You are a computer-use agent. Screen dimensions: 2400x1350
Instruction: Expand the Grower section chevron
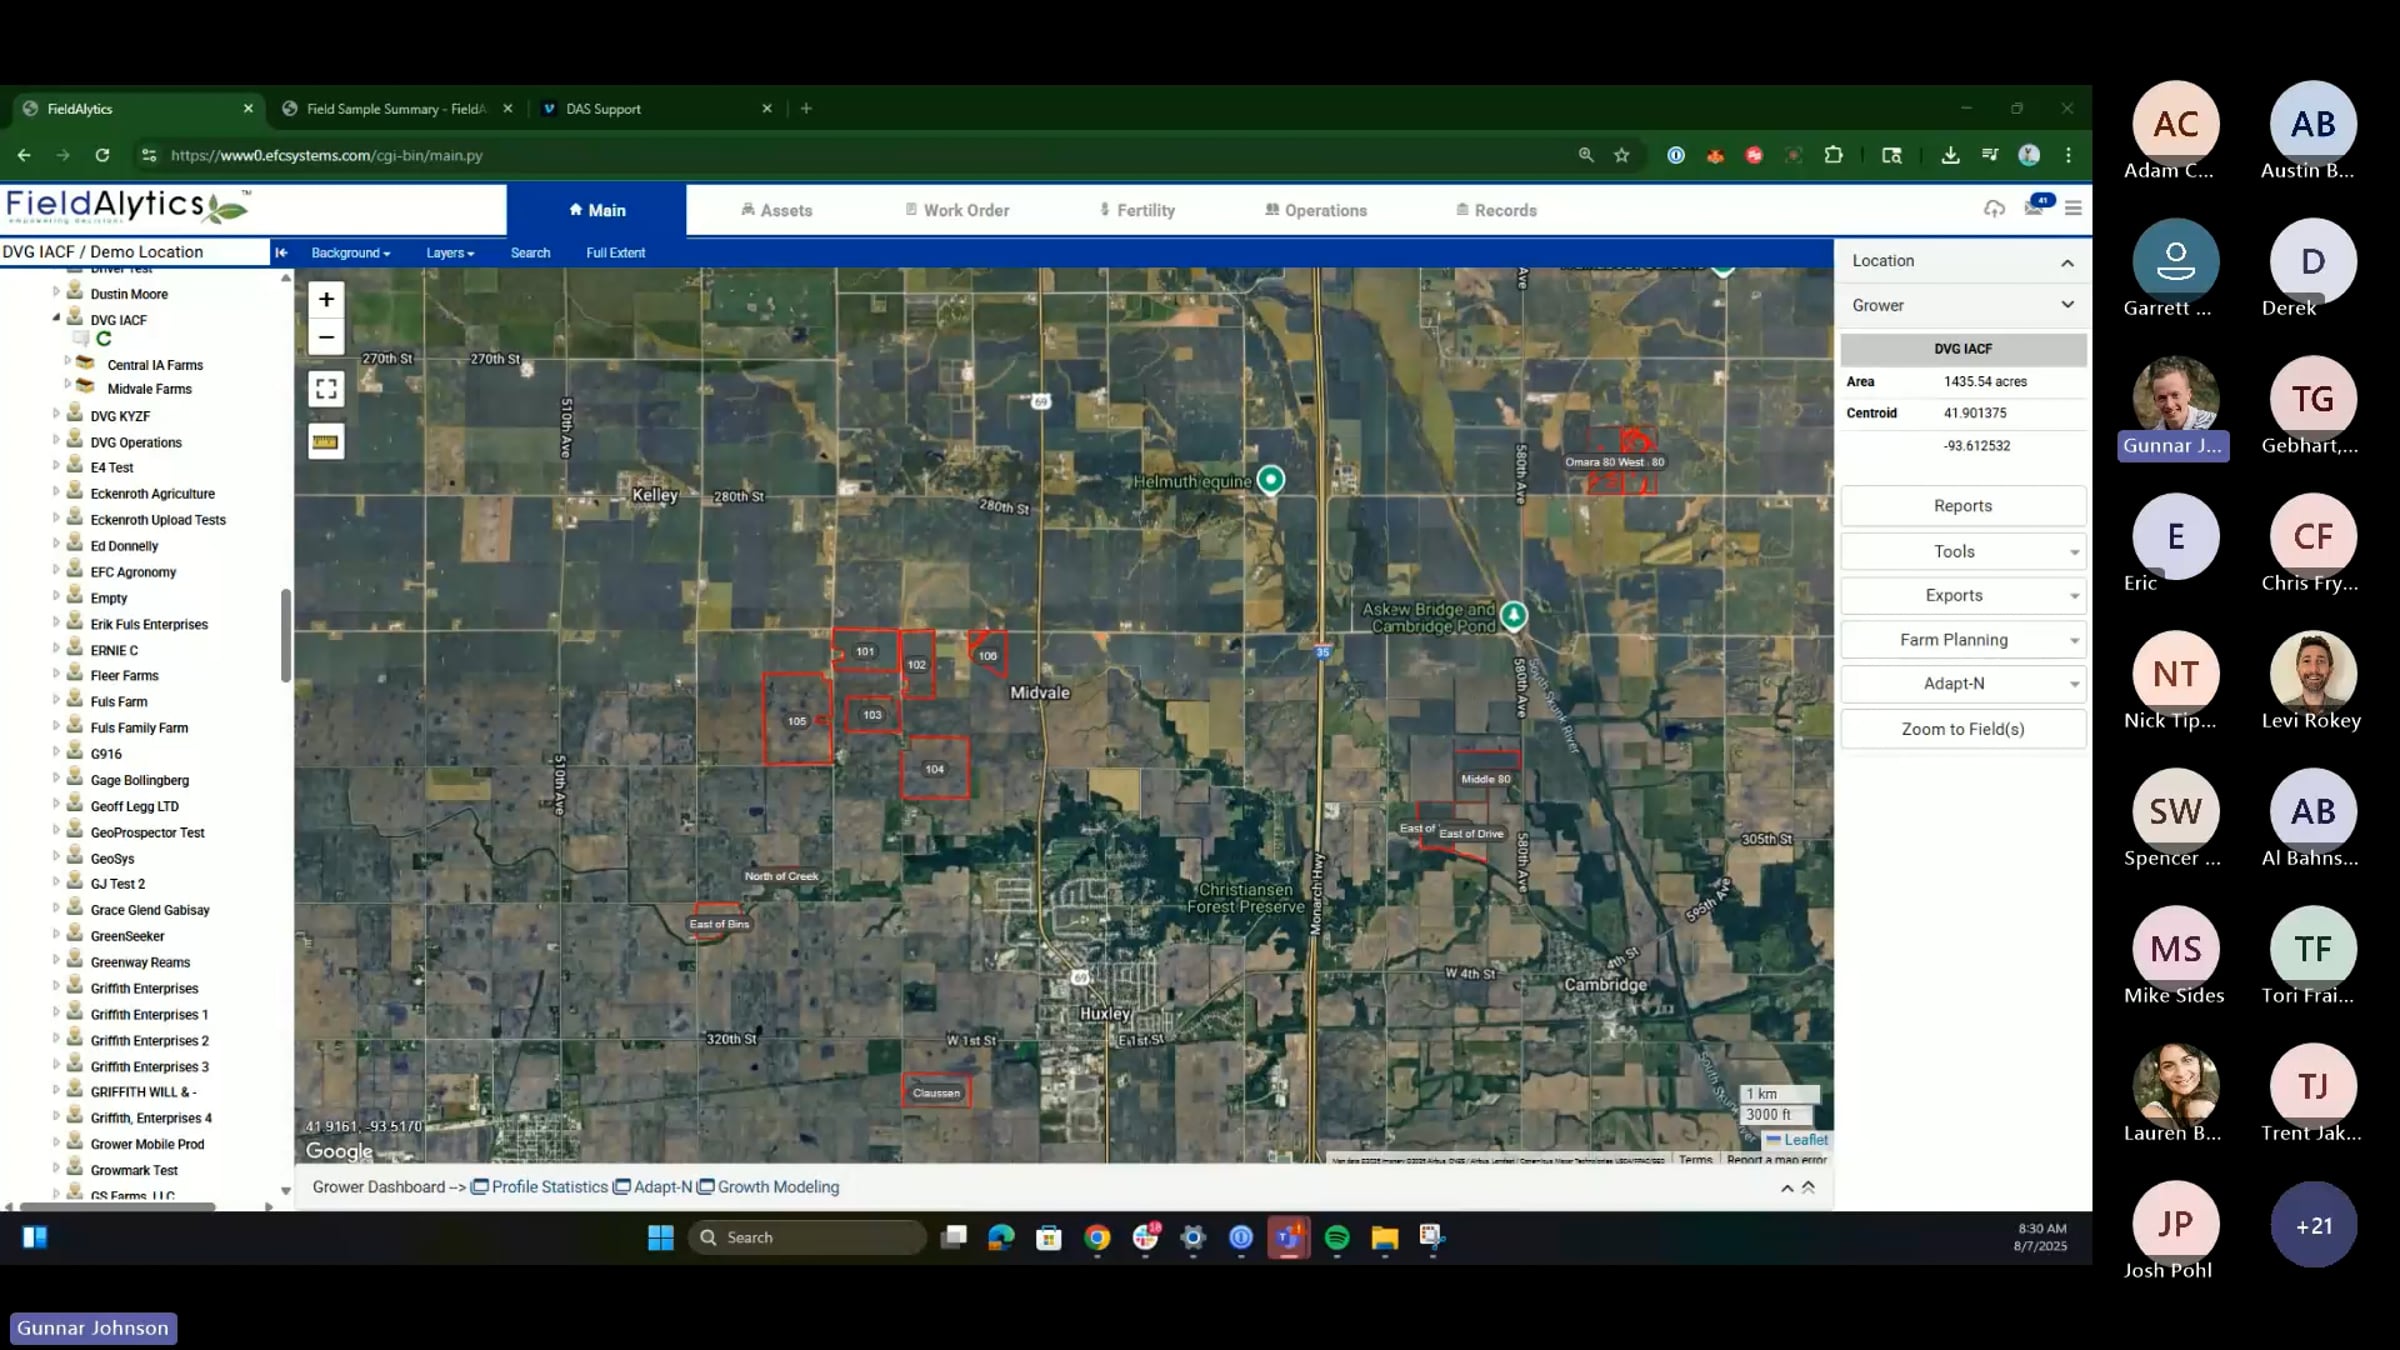point(2067,305)
